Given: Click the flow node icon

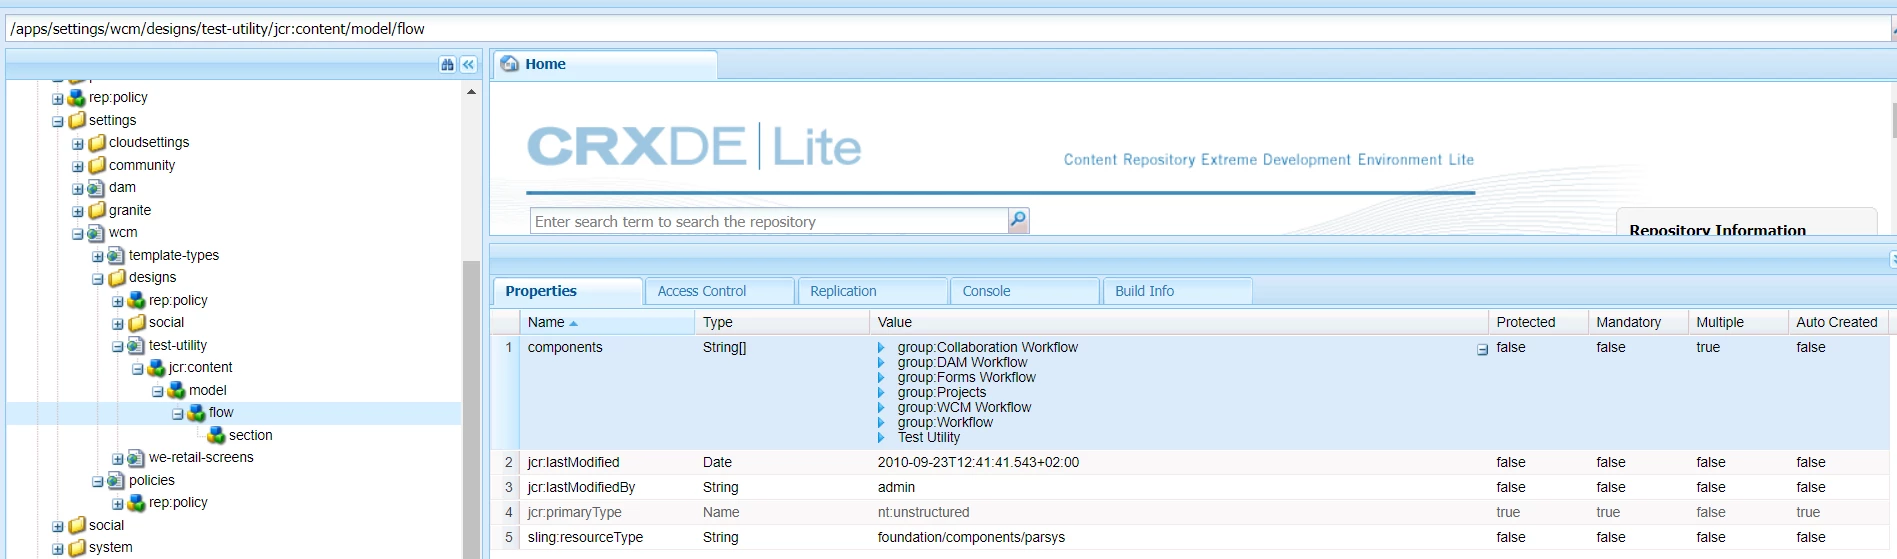Looking at the screenshot, I should pos(197,413).
